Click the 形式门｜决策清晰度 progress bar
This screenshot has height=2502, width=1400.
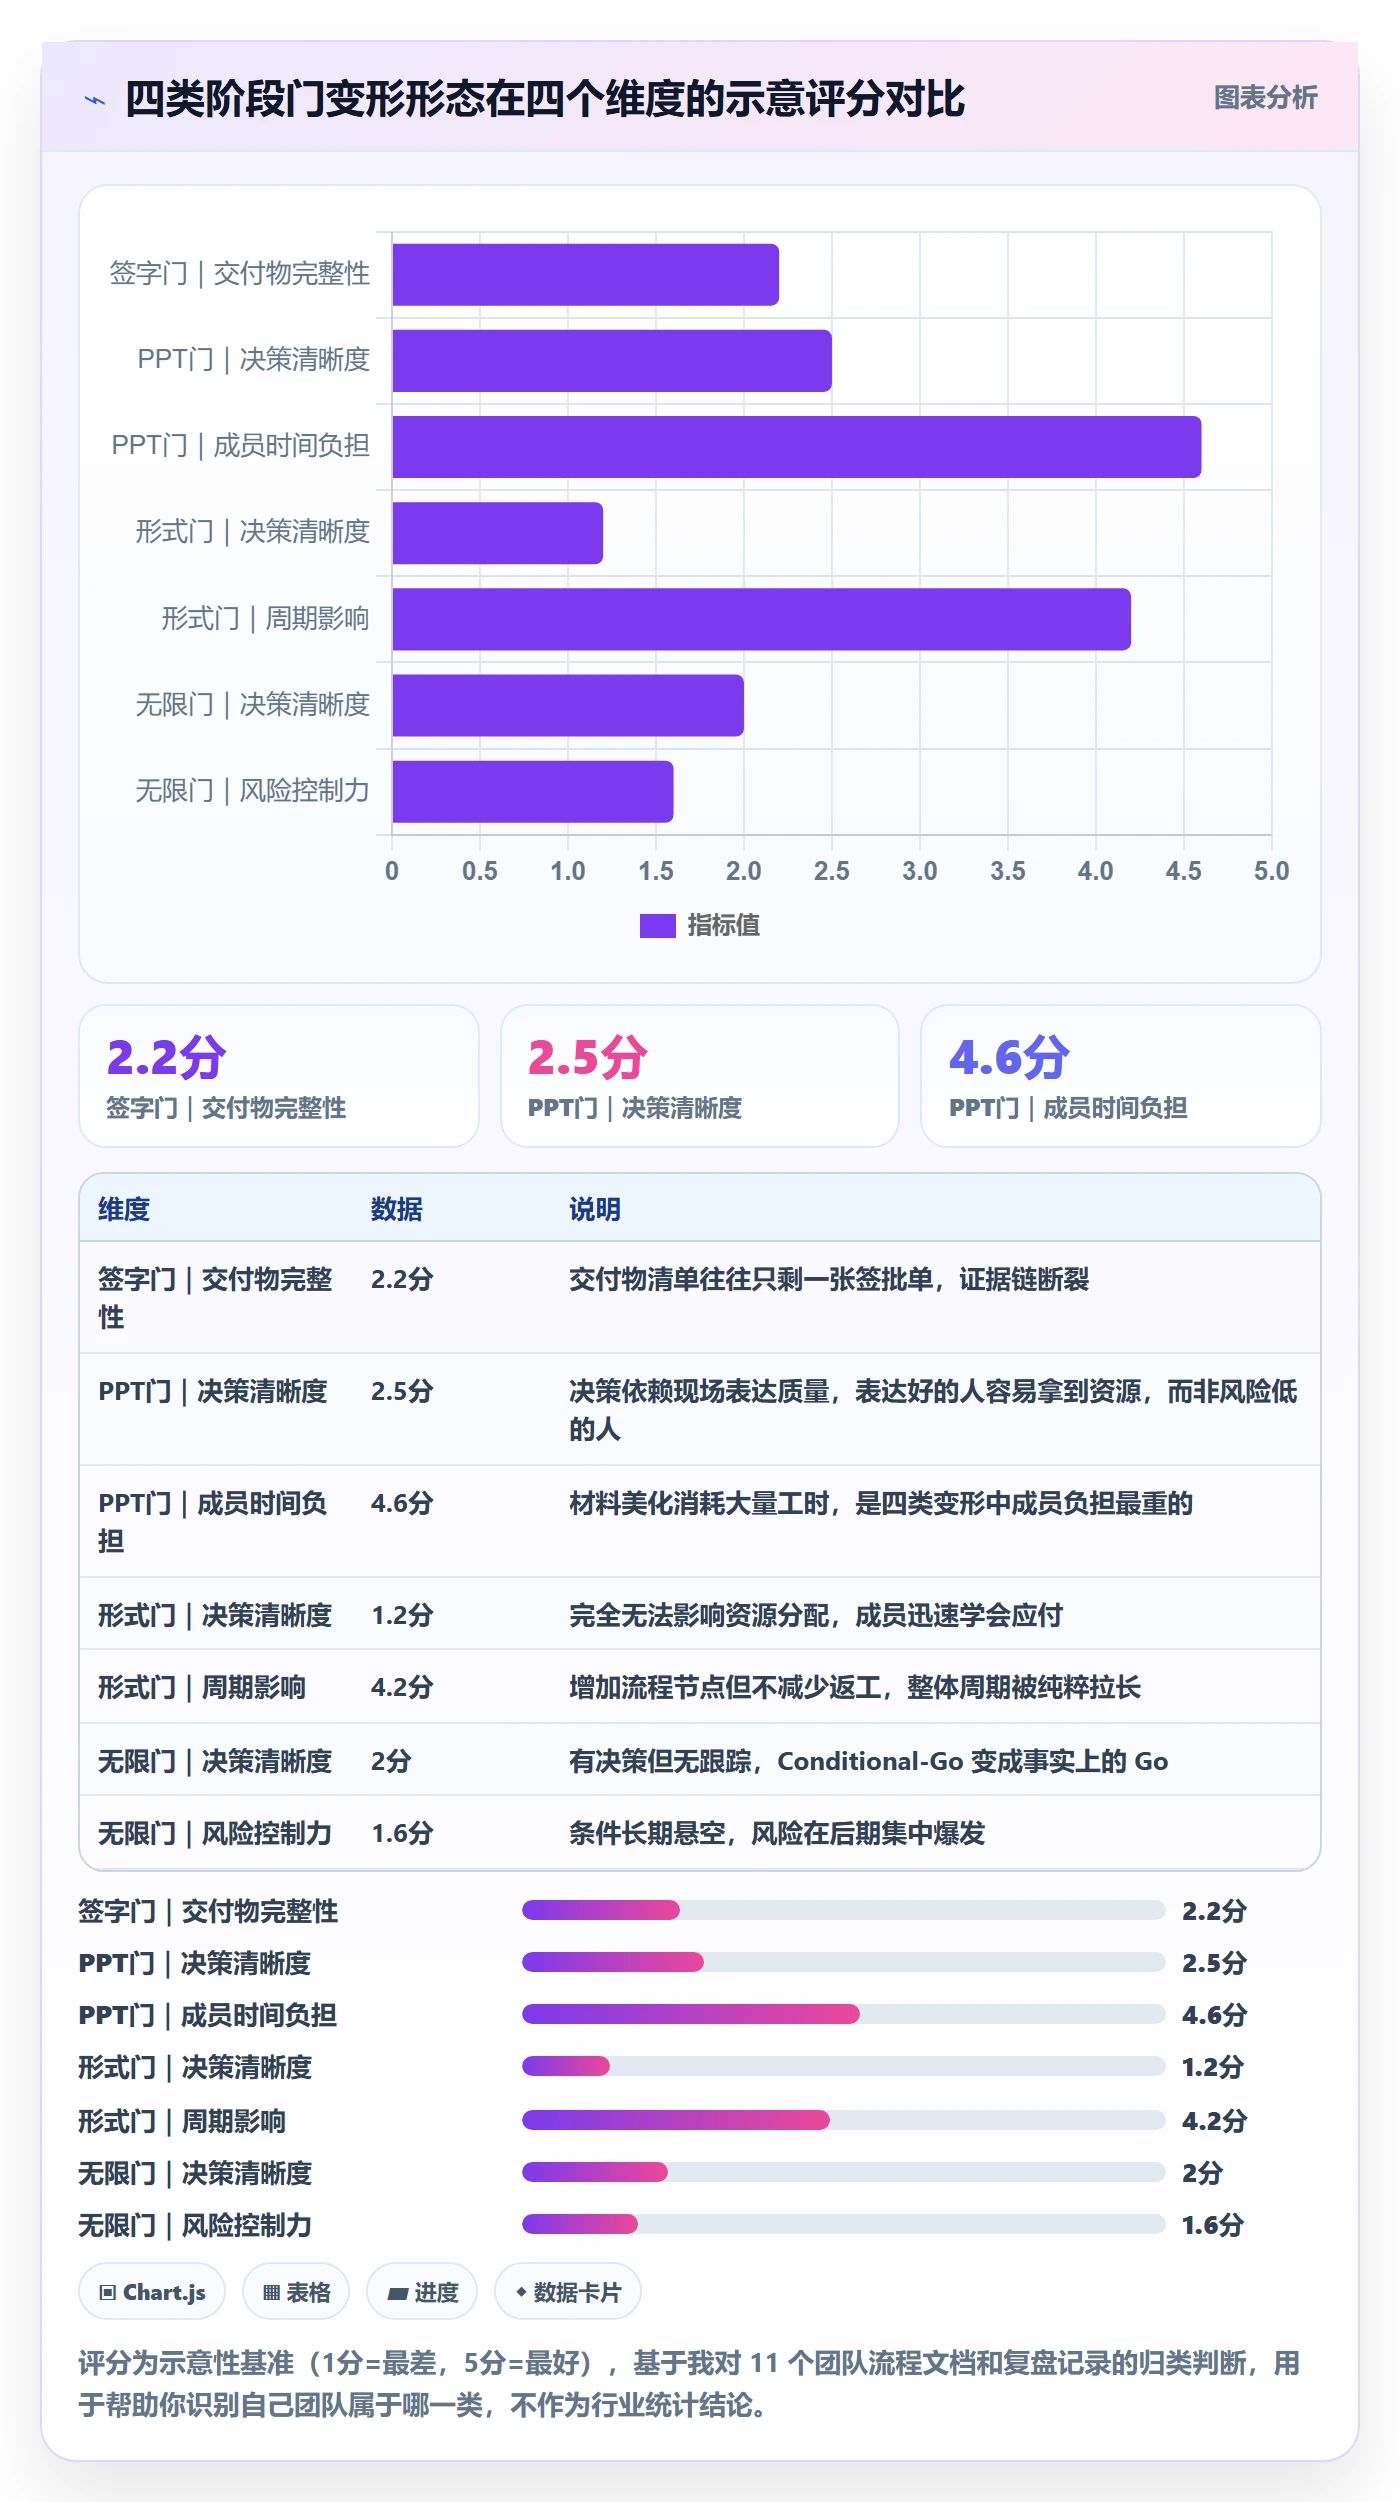coord(844,2066)
